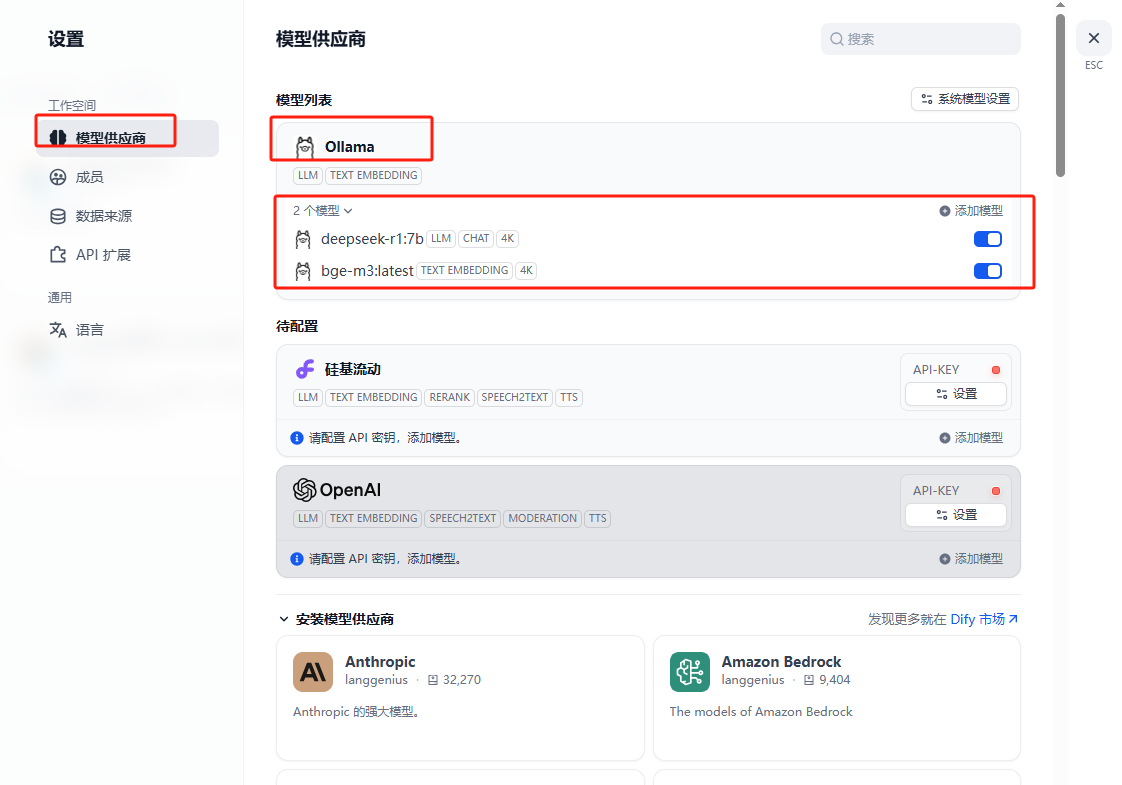Click the deepseek-r1:7b model icon

click(x=303, y=239)
